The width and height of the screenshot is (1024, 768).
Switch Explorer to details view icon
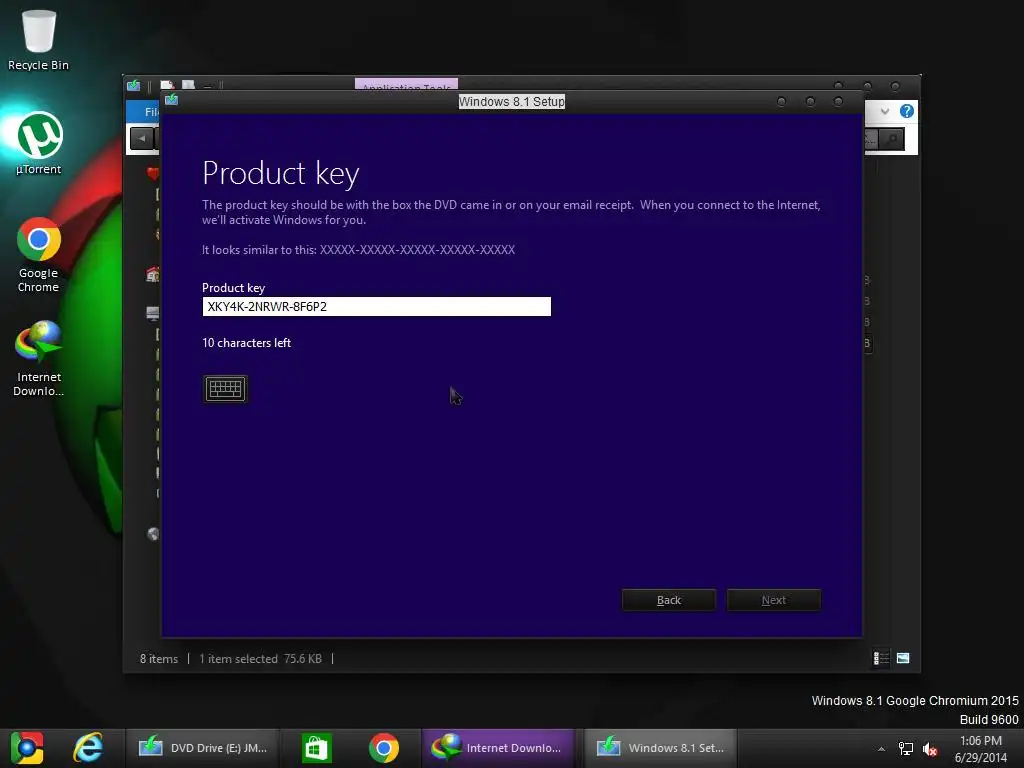pos(881,658)
